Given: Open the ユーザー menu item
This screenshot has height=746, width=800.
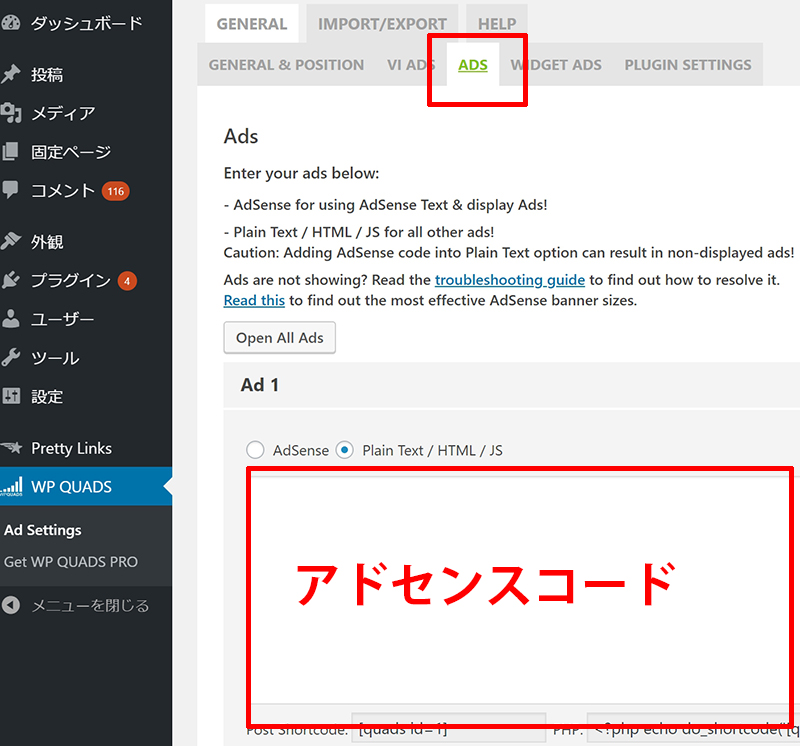Looking at the screenshot, I should coord(86,319).
